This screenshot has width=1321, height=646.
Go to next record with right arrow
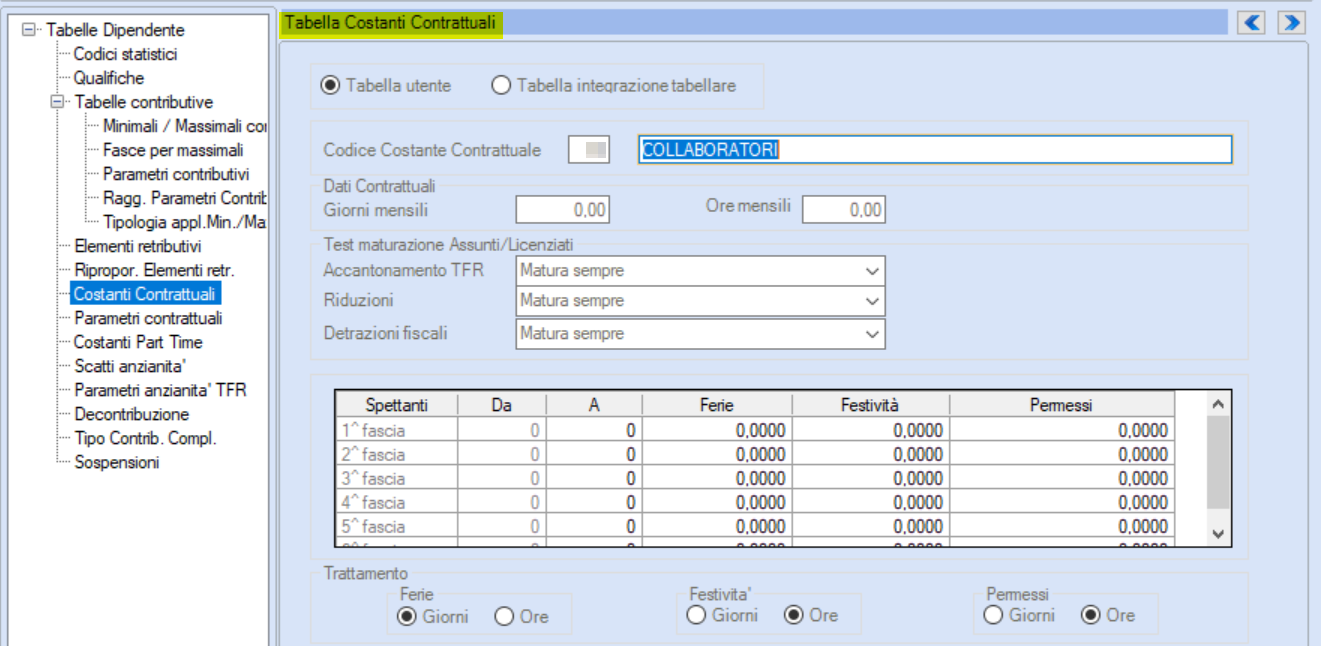1292,22
